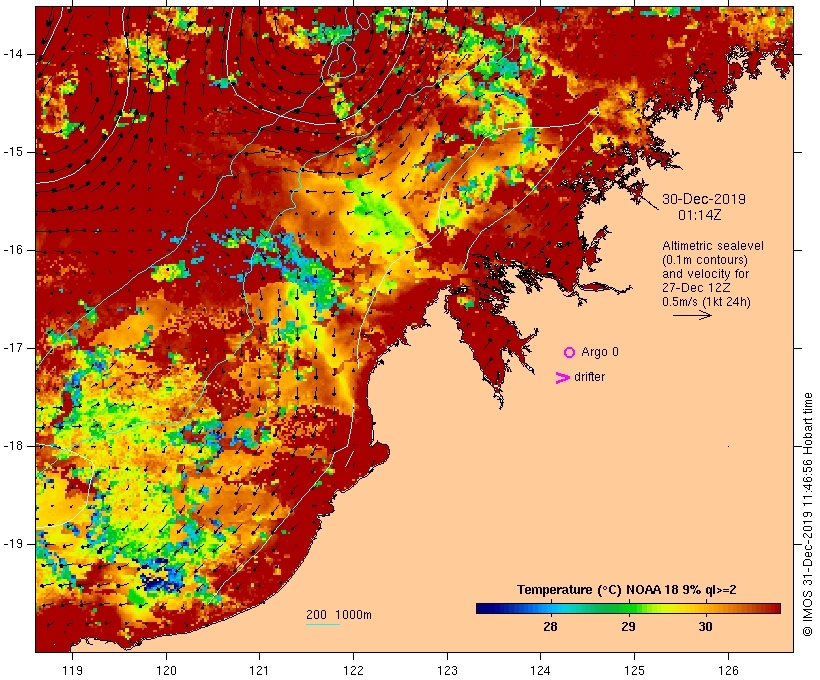Click latitude label -15
Viewport: 820px width, 680px height.
point(13,152)
